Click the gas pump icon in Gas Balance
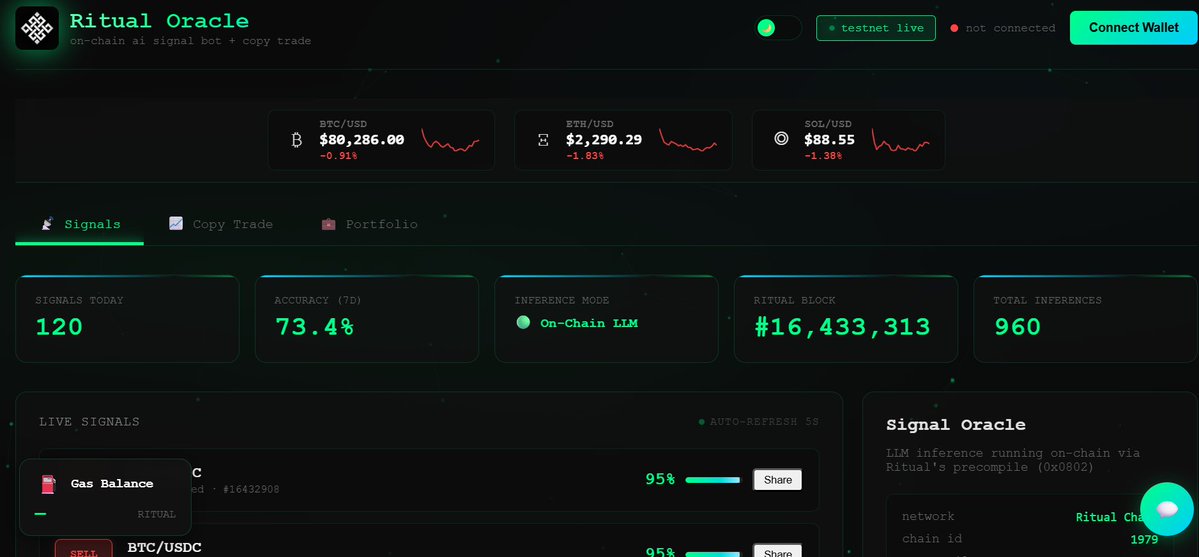 click(x=48, y=484)
